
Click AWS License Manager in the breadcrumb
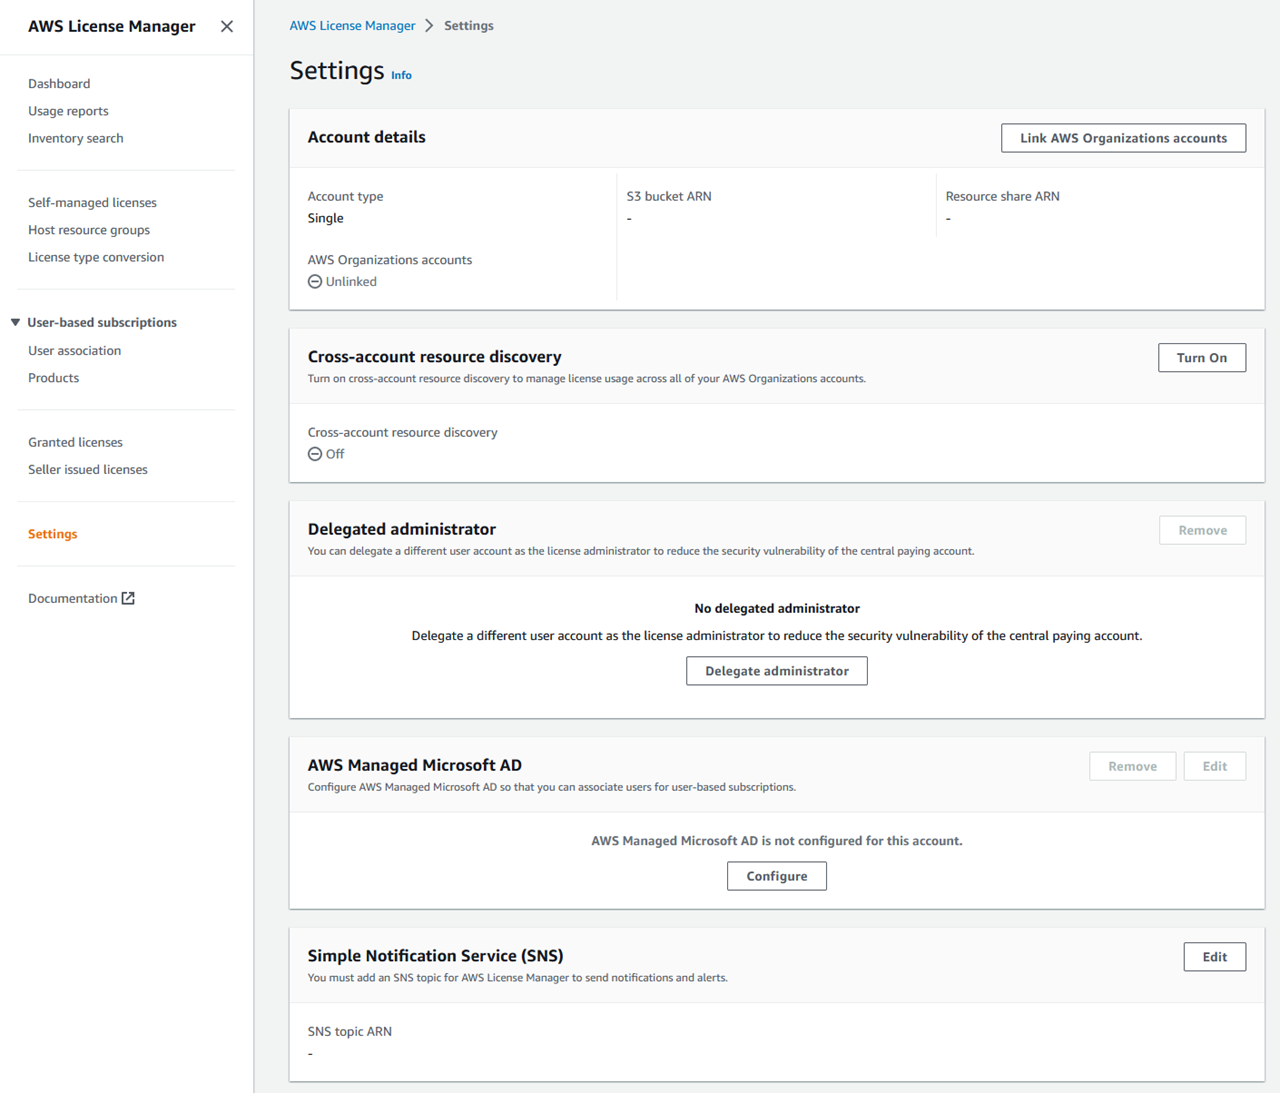tap(352, 25)
